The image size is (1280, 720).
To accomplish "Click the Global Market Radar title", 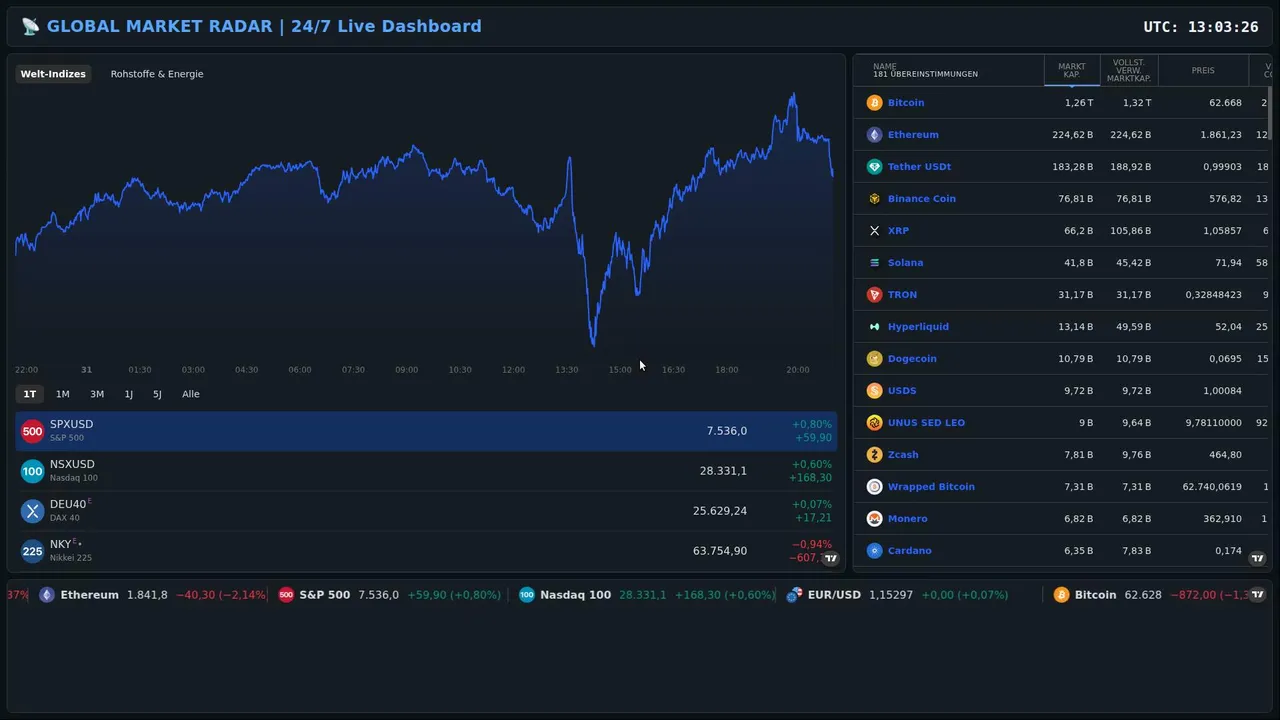I will coord(251,27).
